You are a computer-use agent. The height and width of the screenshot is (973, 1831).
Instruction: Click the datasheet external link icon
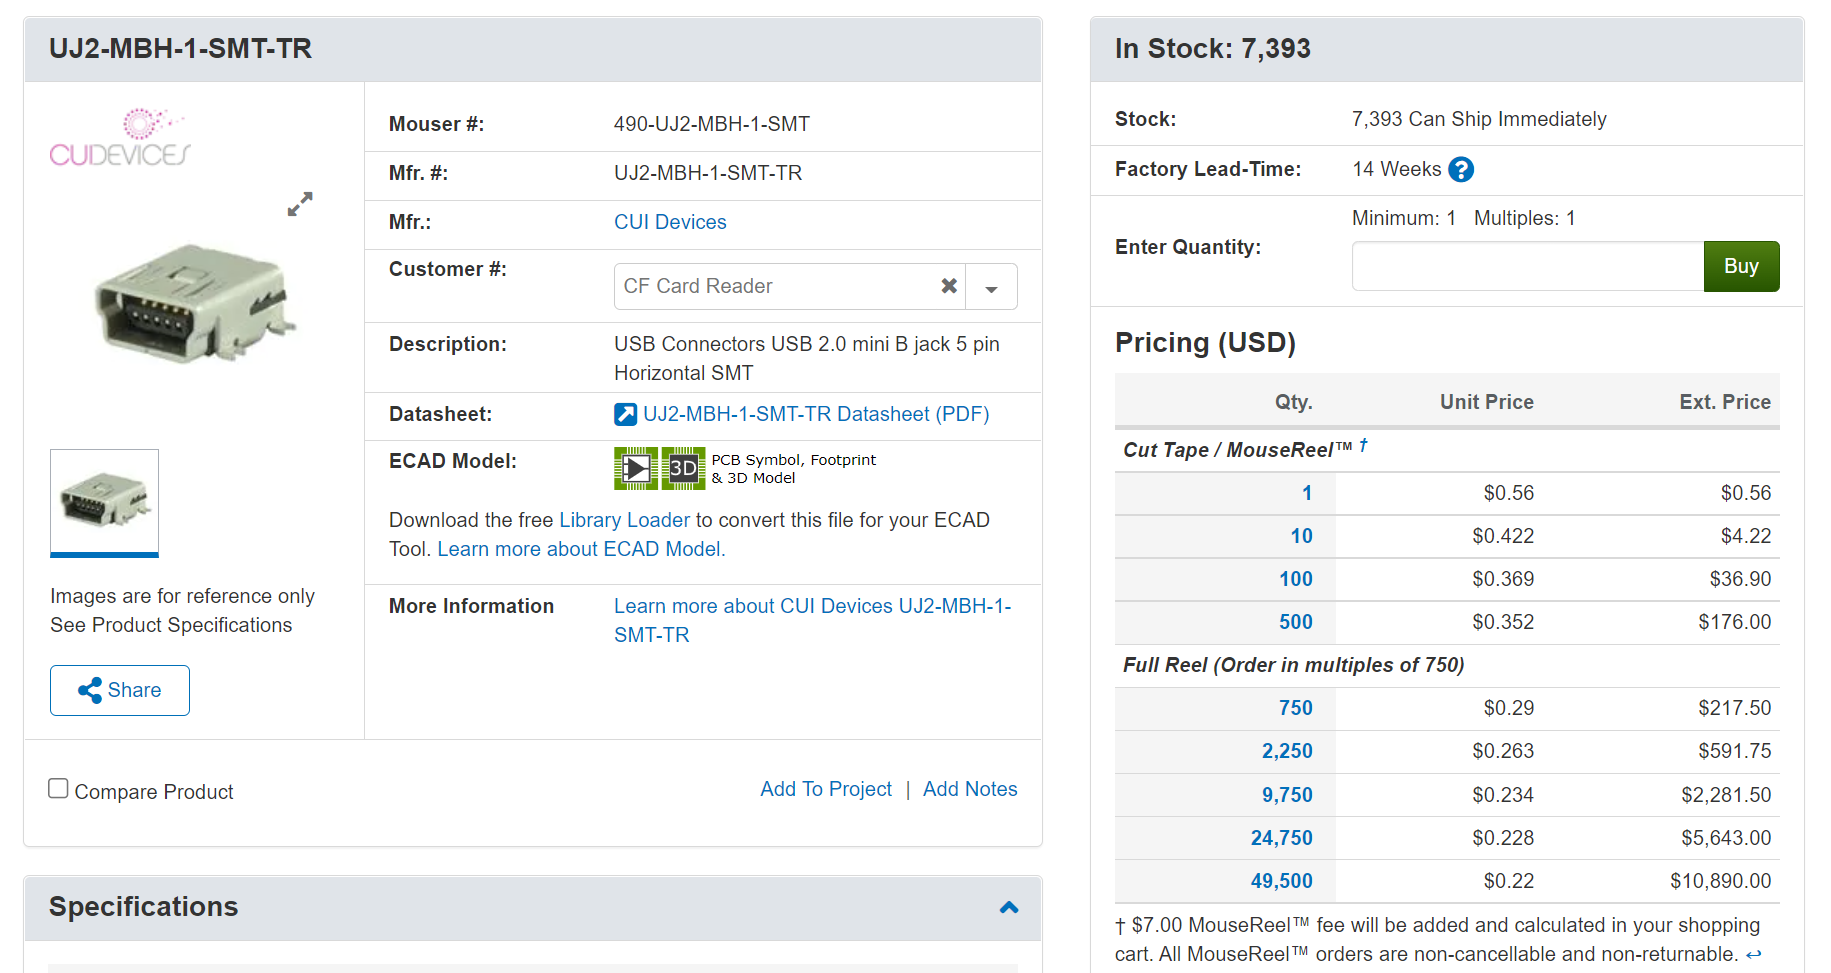pos(625,414)
